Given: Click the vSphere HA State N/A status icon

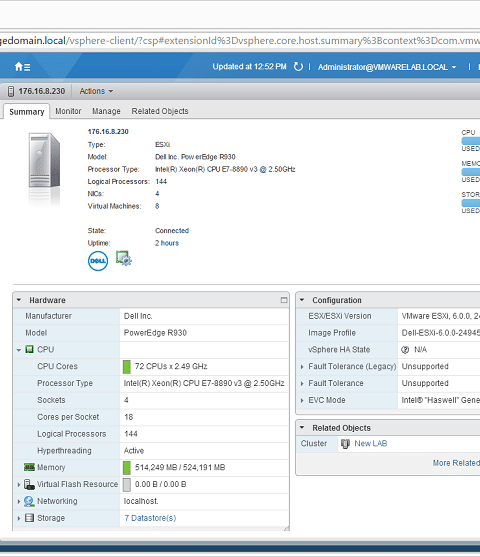Looking at the screenshot, I should click(x=405, y=350).
